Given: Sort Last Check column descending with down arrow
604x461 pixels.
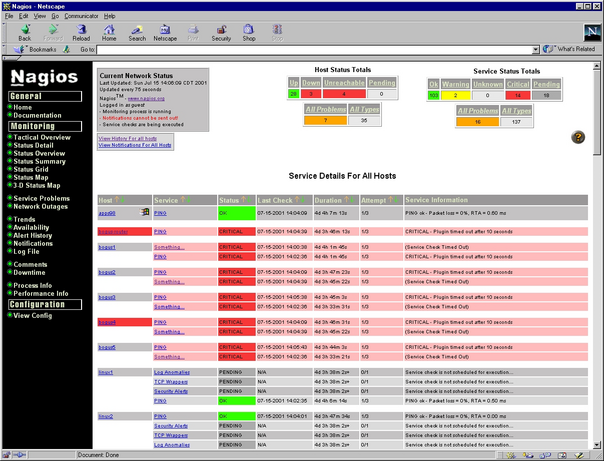Looking at the screenshot, I should coord(303,199).
